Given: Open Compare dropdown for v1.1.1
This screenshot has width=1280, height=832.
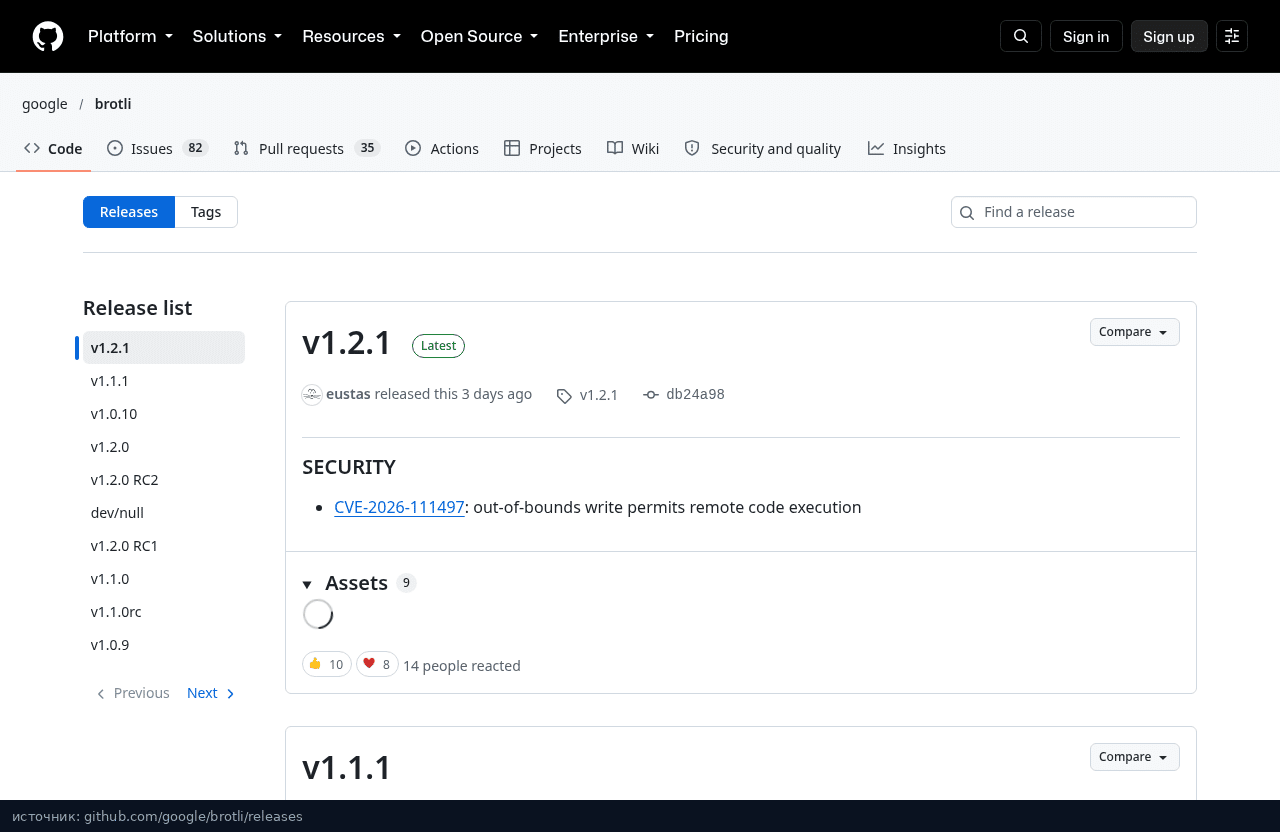Looking at the screenshot, I should (x=1134, y=757).
